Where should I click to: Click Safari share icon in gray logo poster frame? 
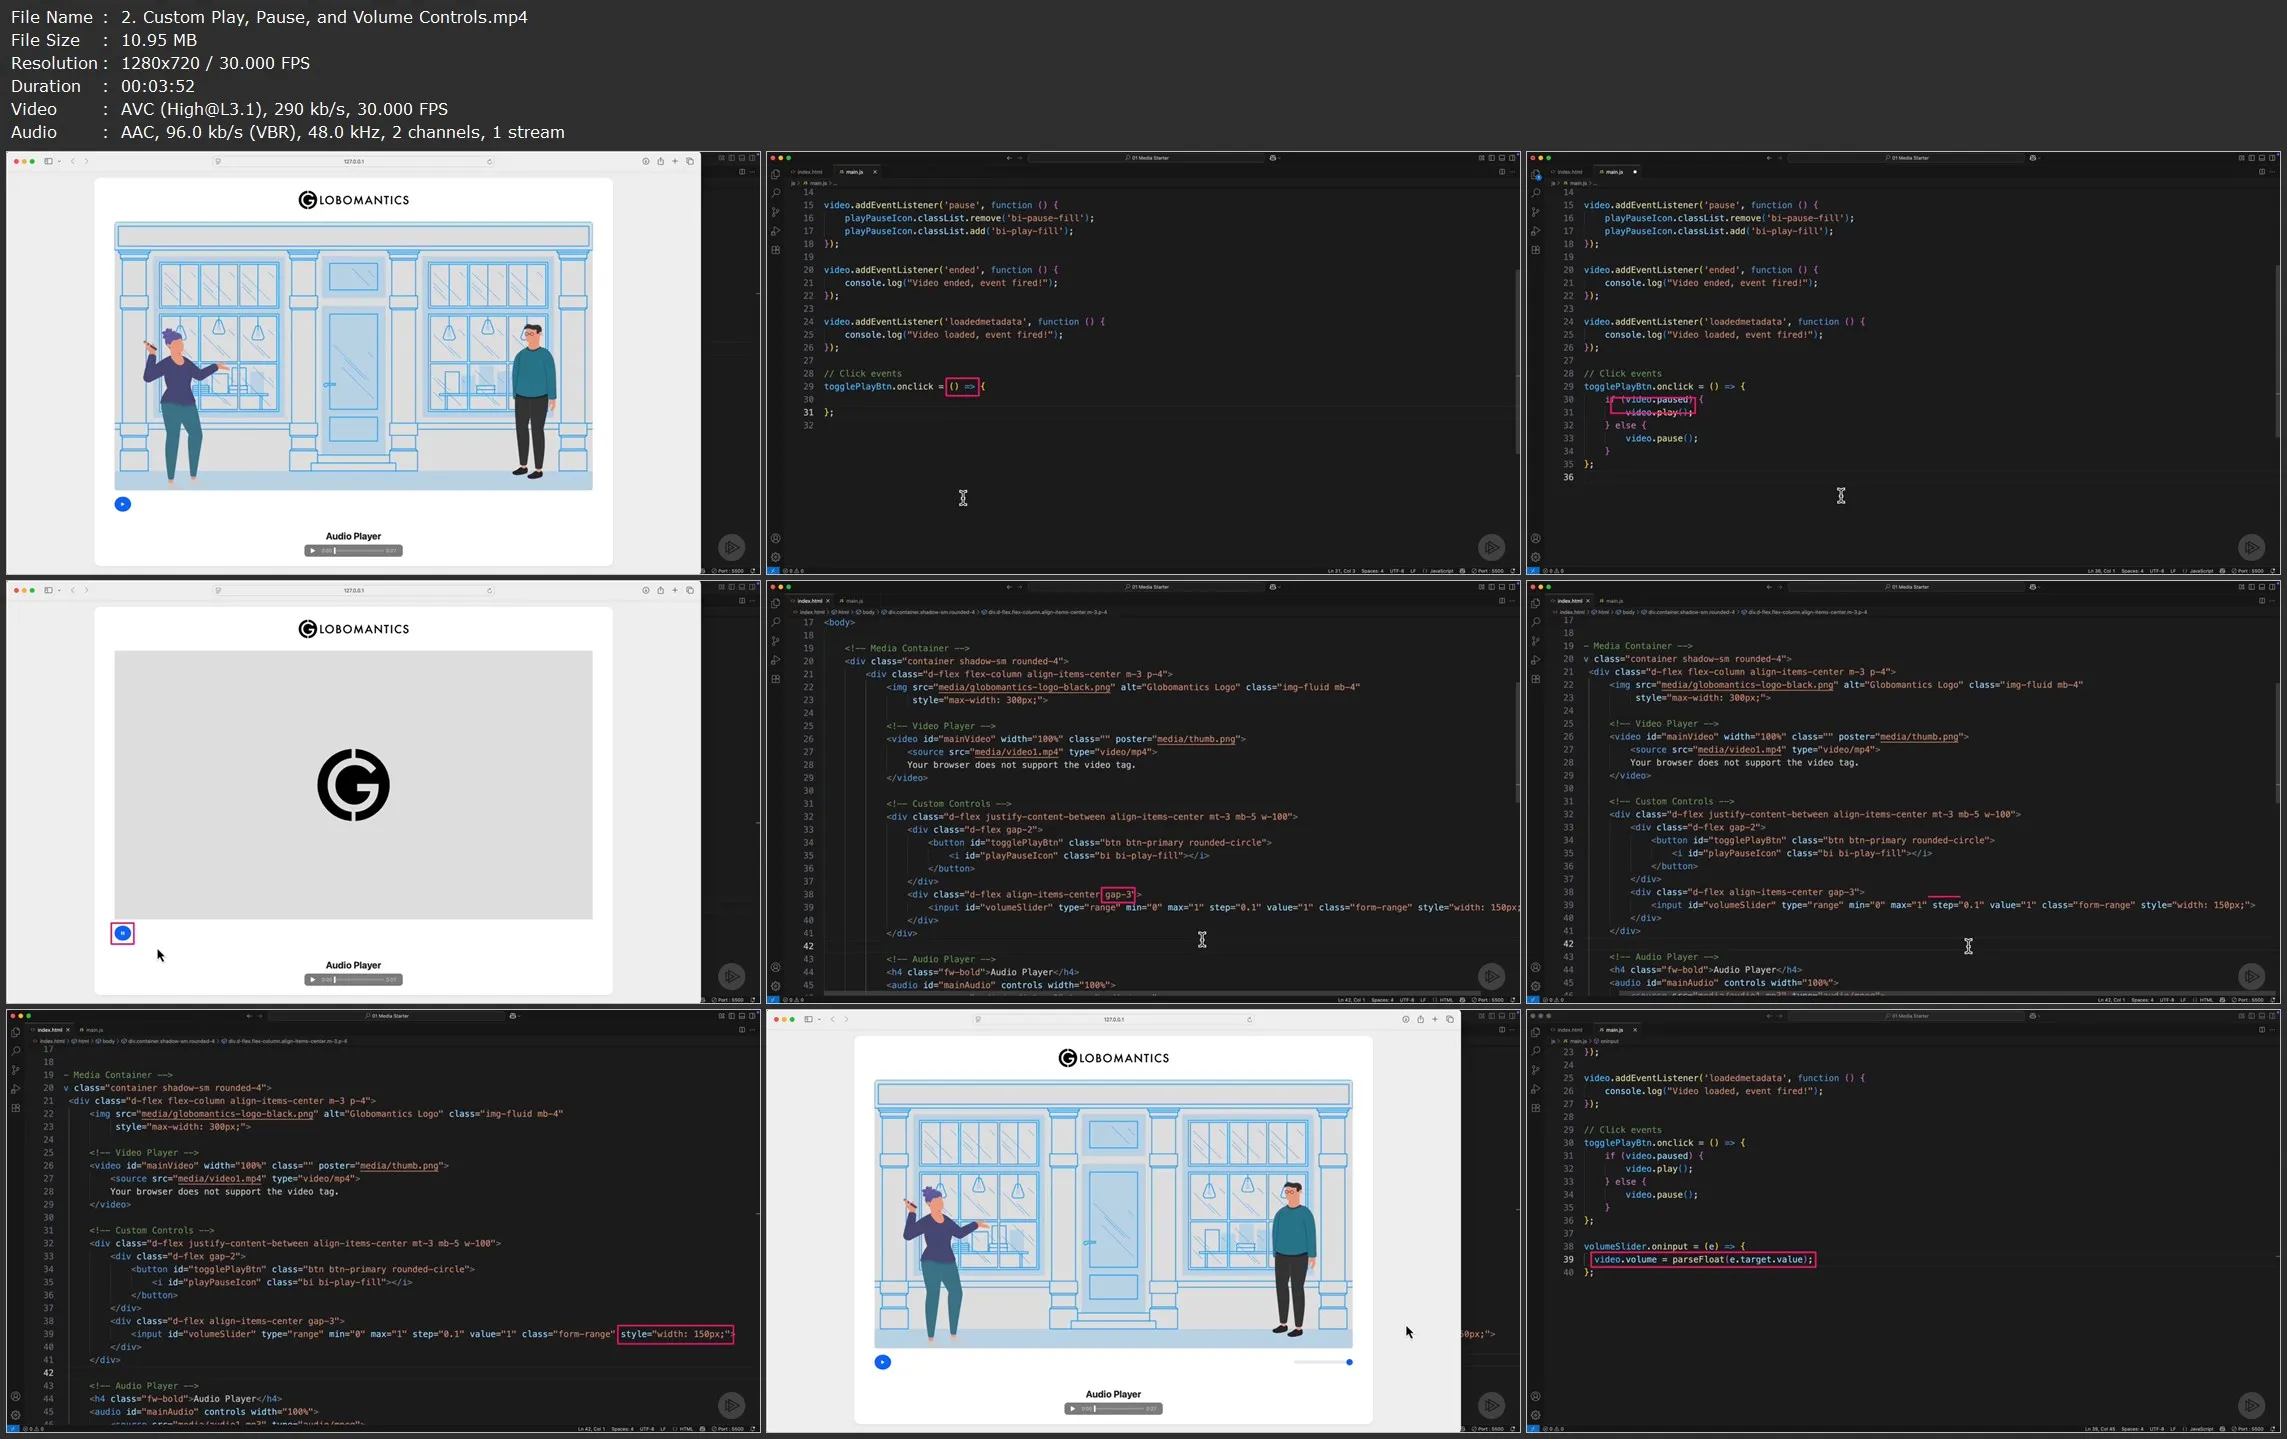pyautogui.click(x=660, y=590)
